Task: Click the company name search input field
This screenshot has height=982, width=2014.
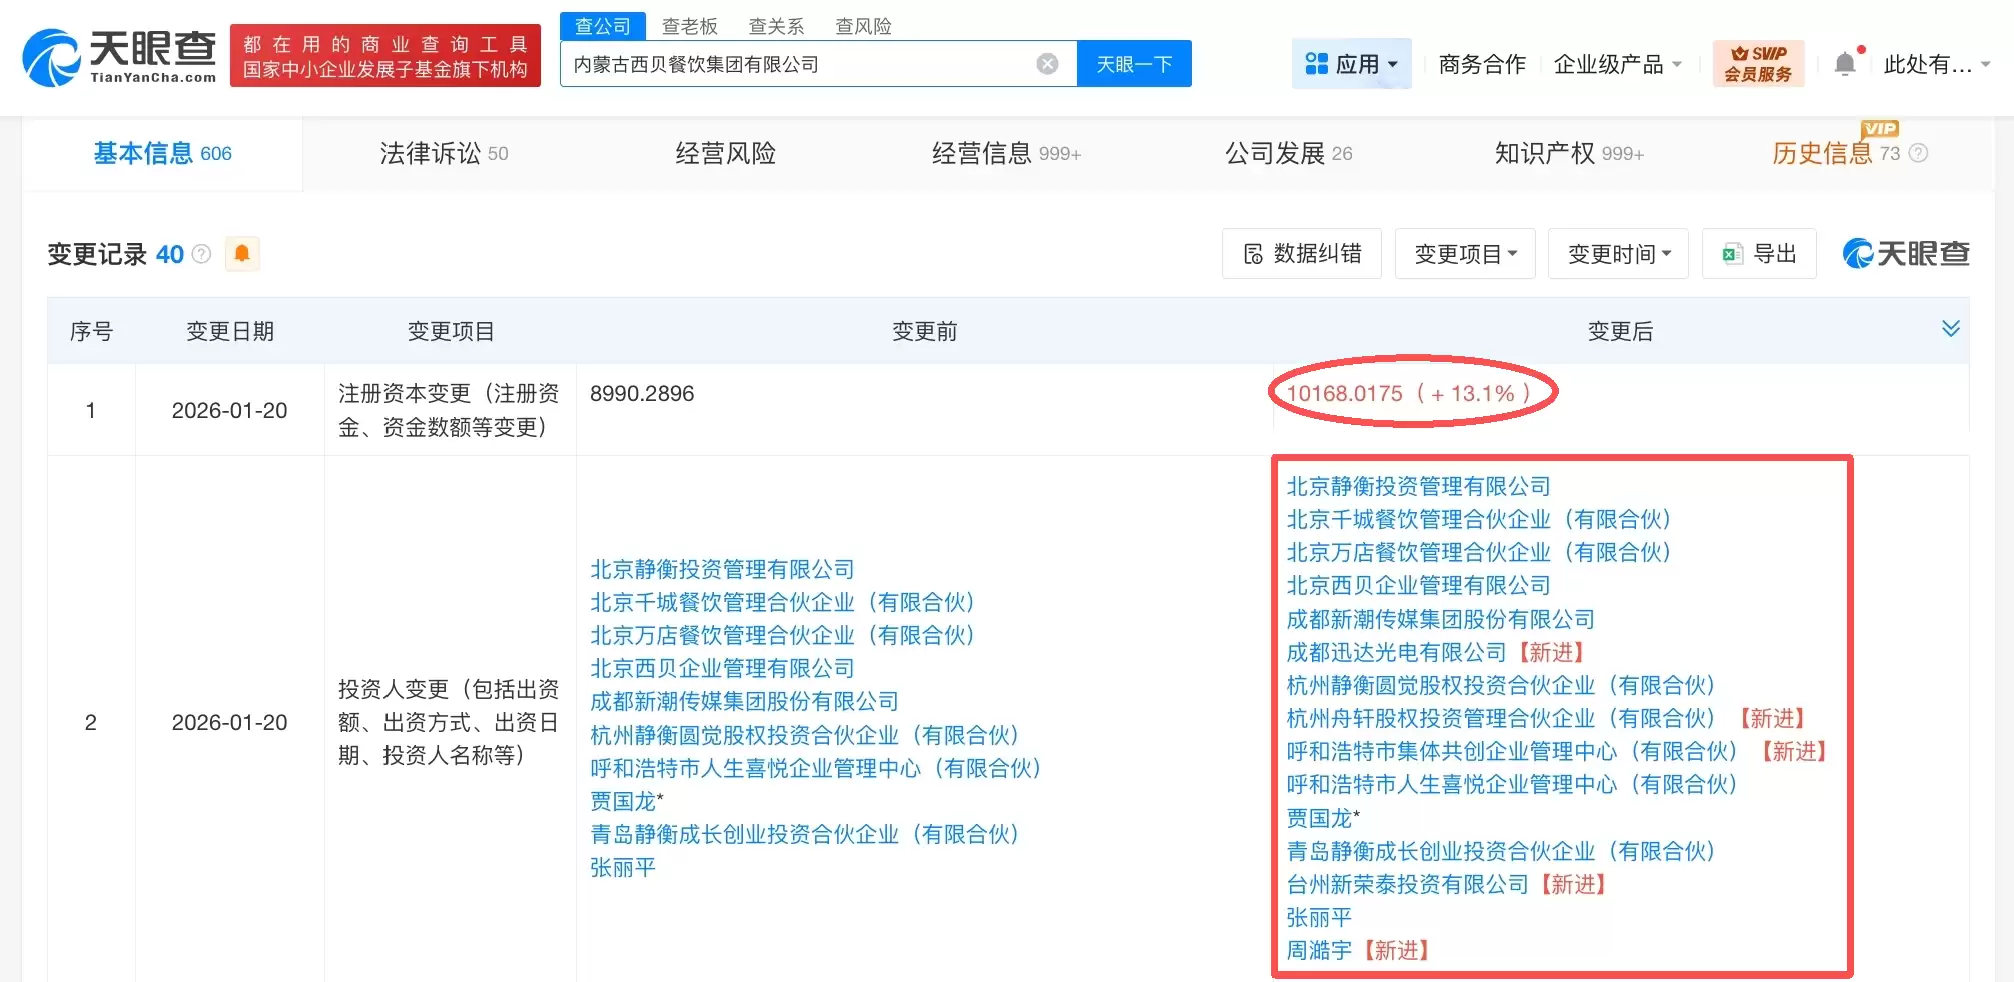Action: [x=800, y=64]
